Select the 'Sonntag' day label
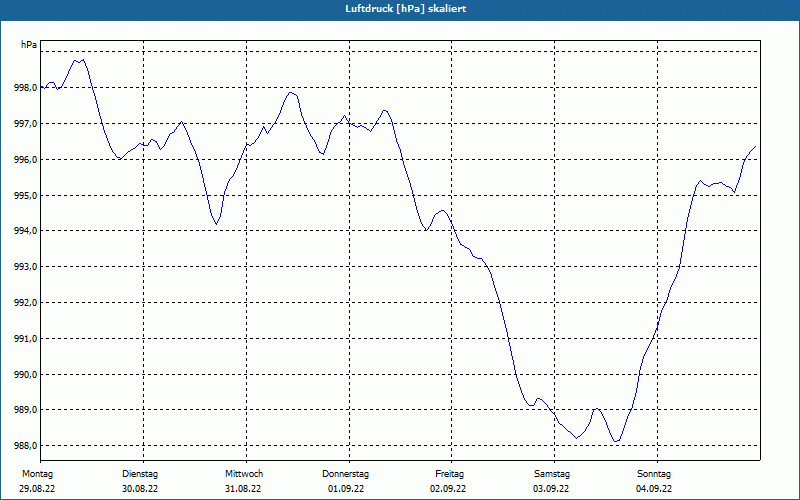800x500 pixels. pyautogui.click(x=654, y=474)
